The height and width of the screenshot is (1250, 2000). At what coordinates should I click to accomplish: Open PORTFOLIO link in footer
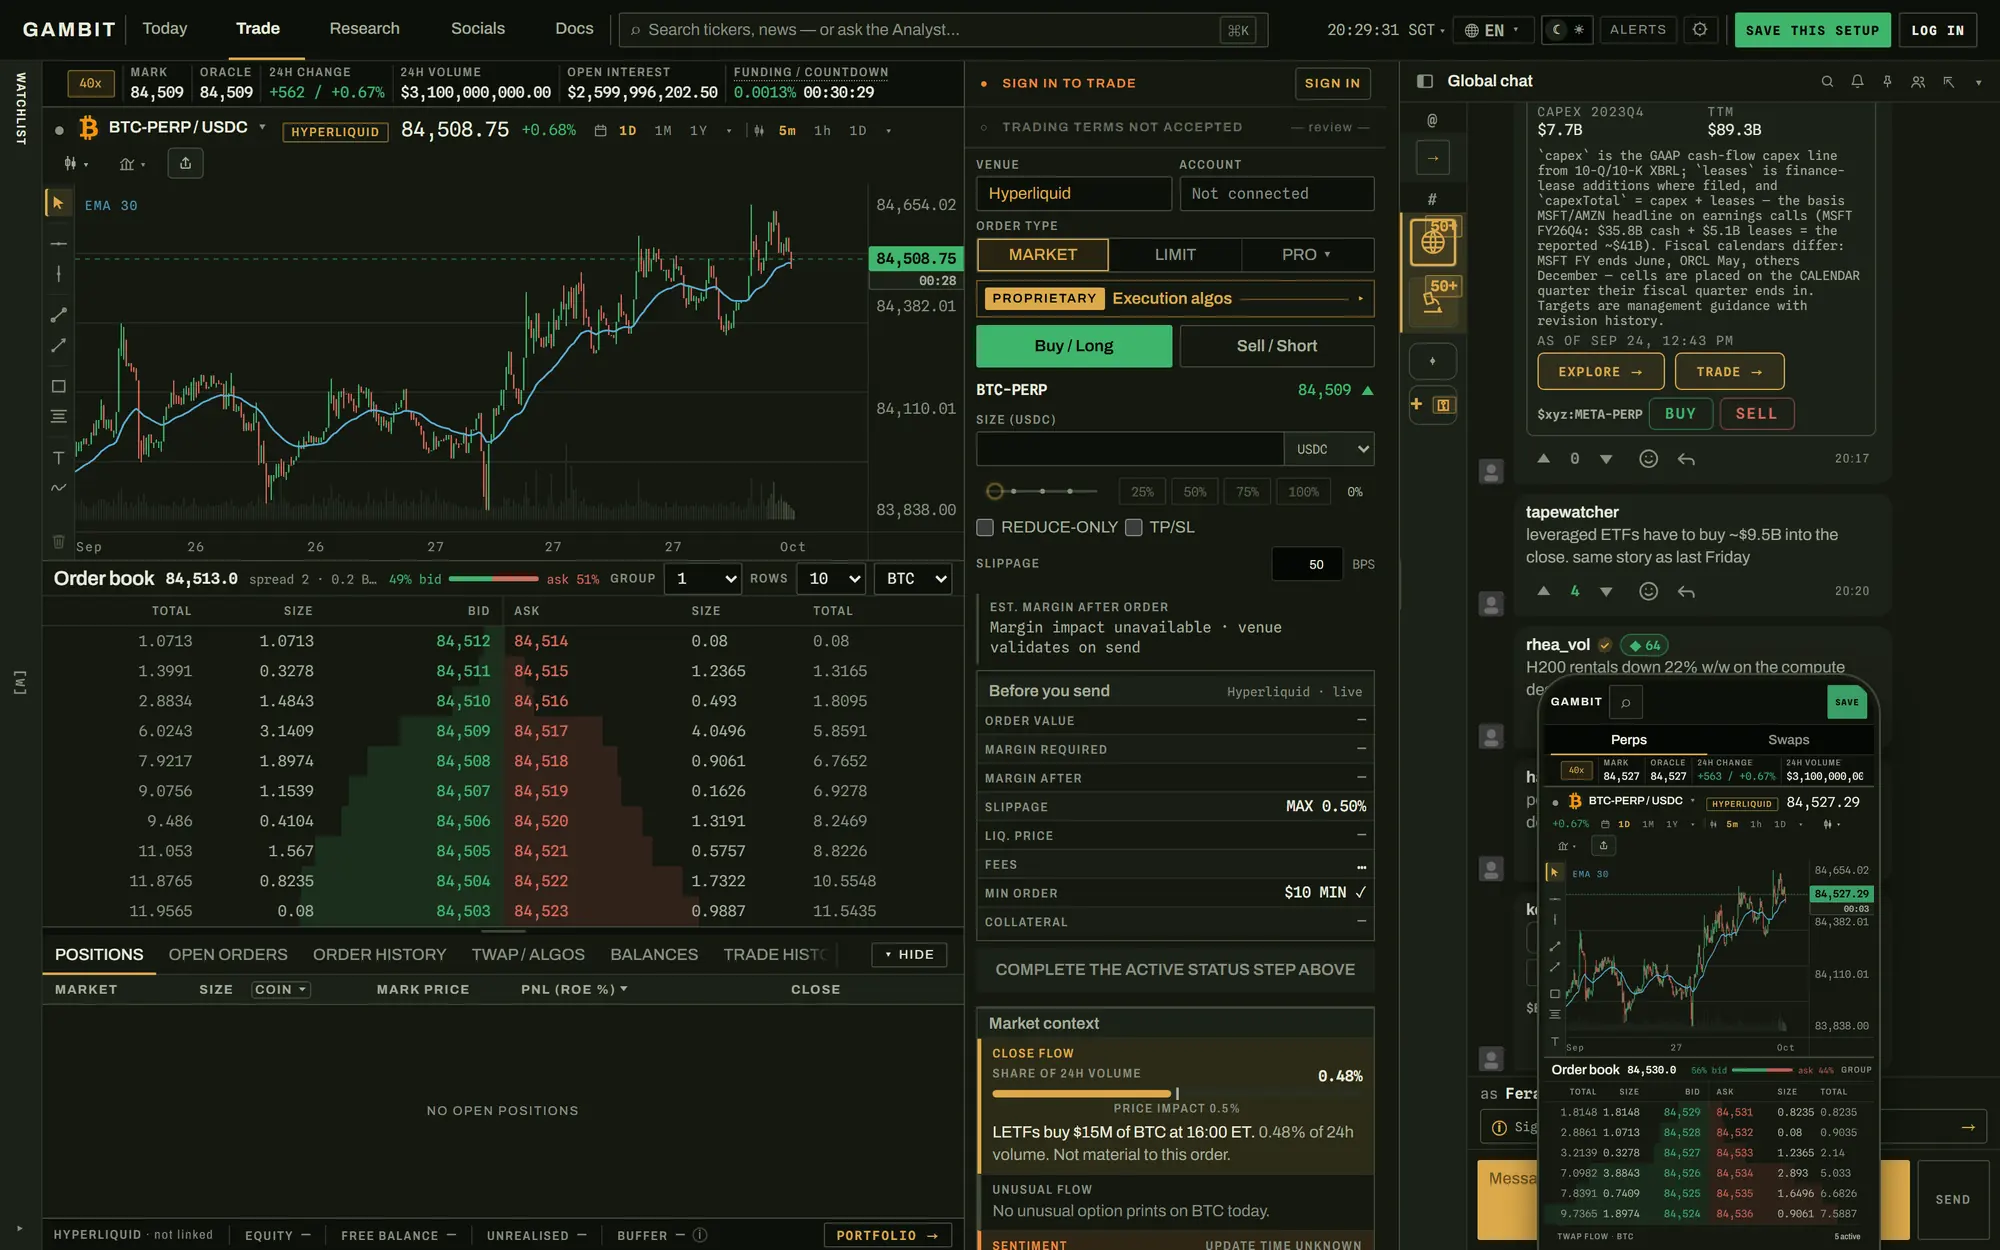[887, 1235]
